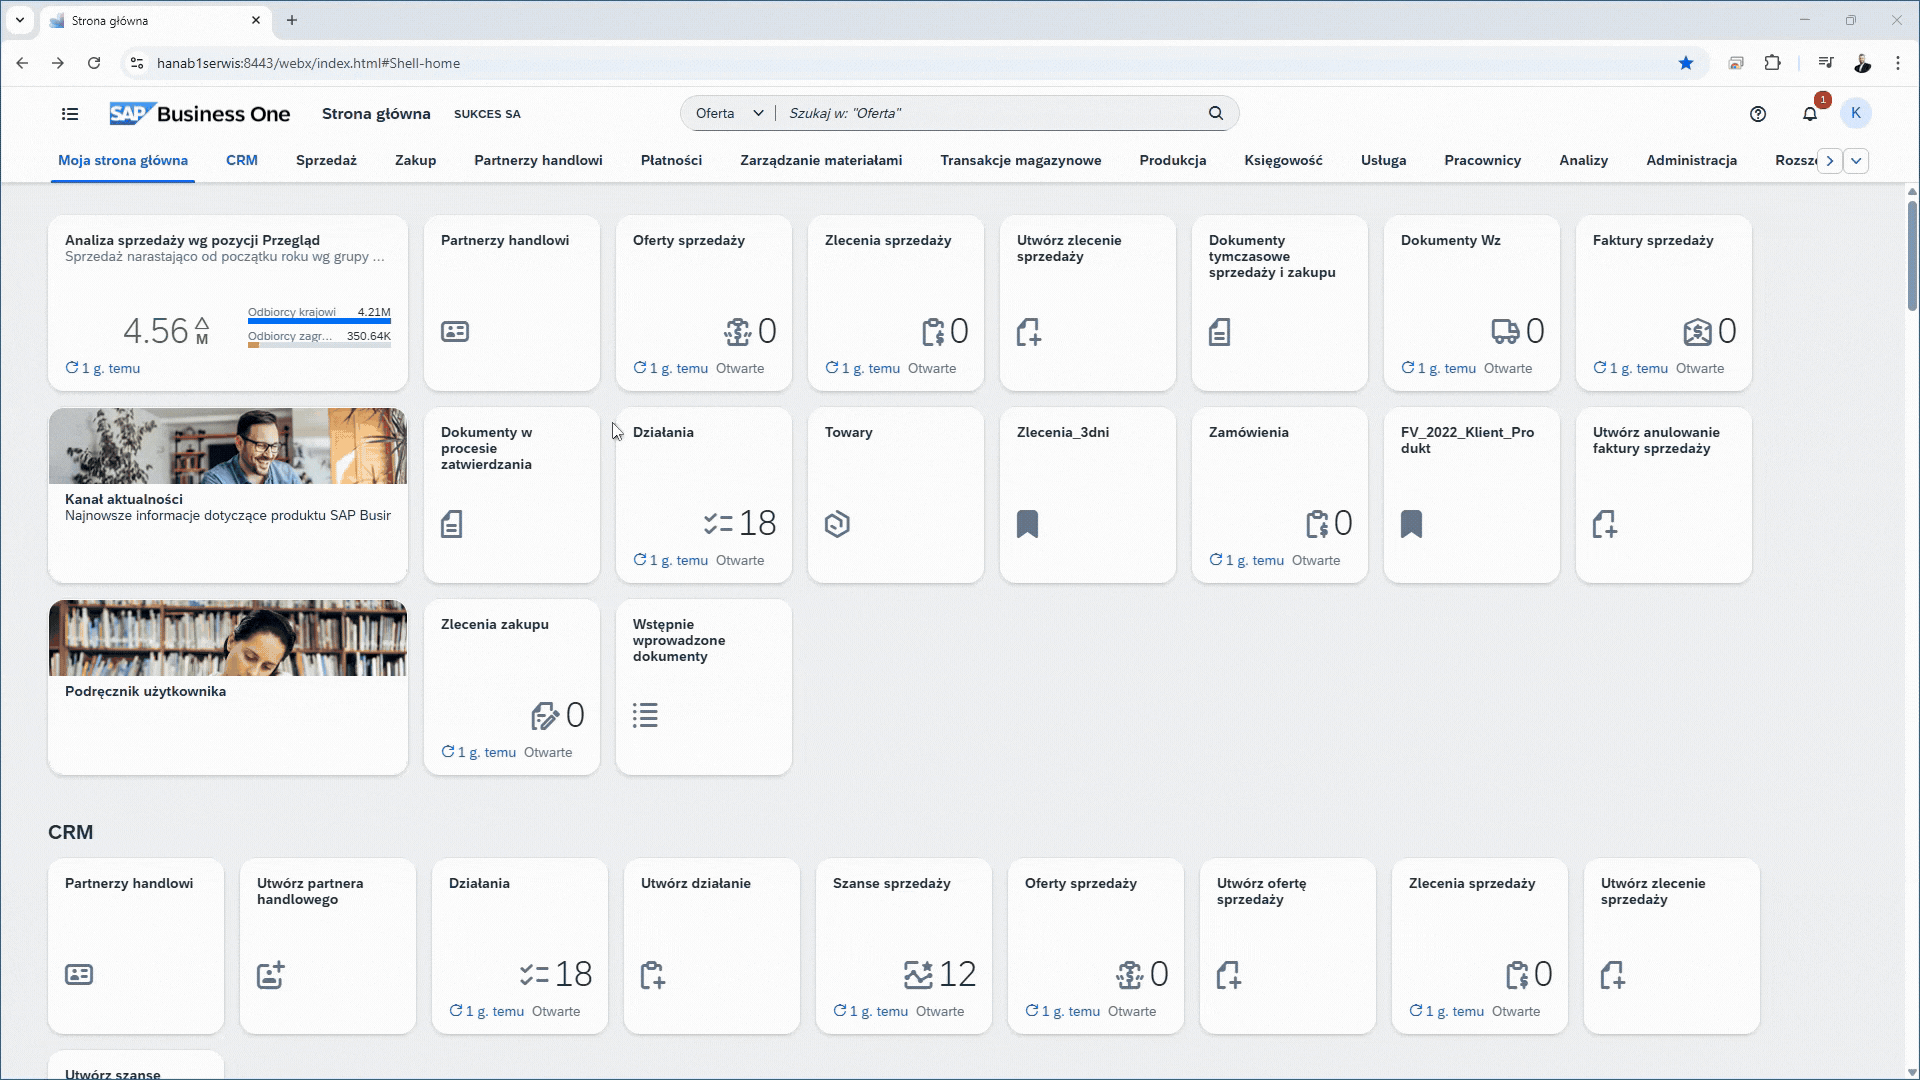Screen dimensions: 1920x1080
Task: Expand the navigation tabs overflow dropdown
Action: (1856, 161)
